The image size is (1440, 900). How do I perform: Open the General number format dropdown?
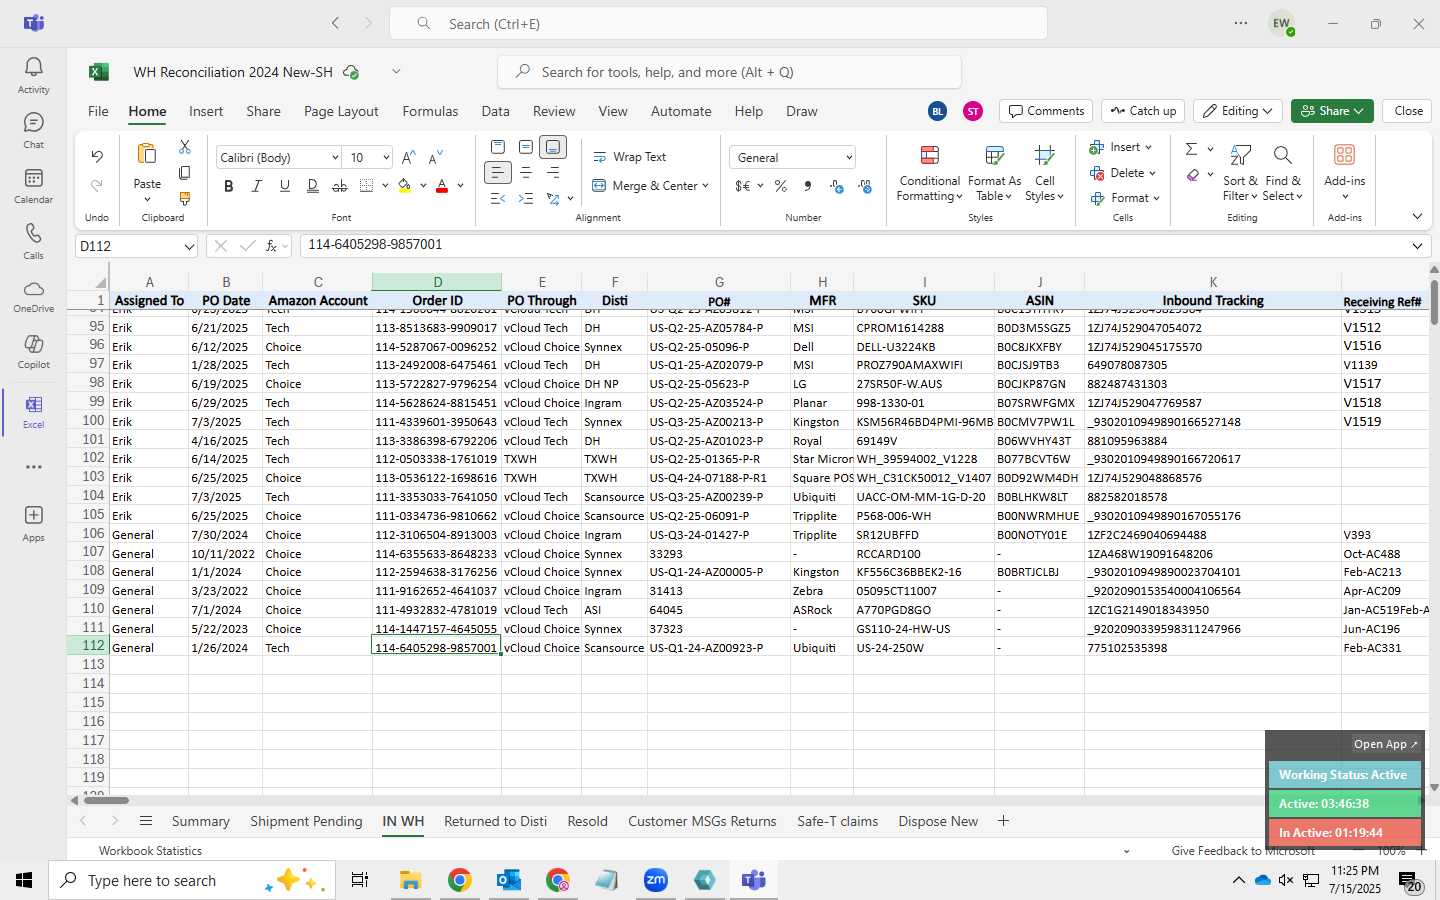(x=849, y=158)
